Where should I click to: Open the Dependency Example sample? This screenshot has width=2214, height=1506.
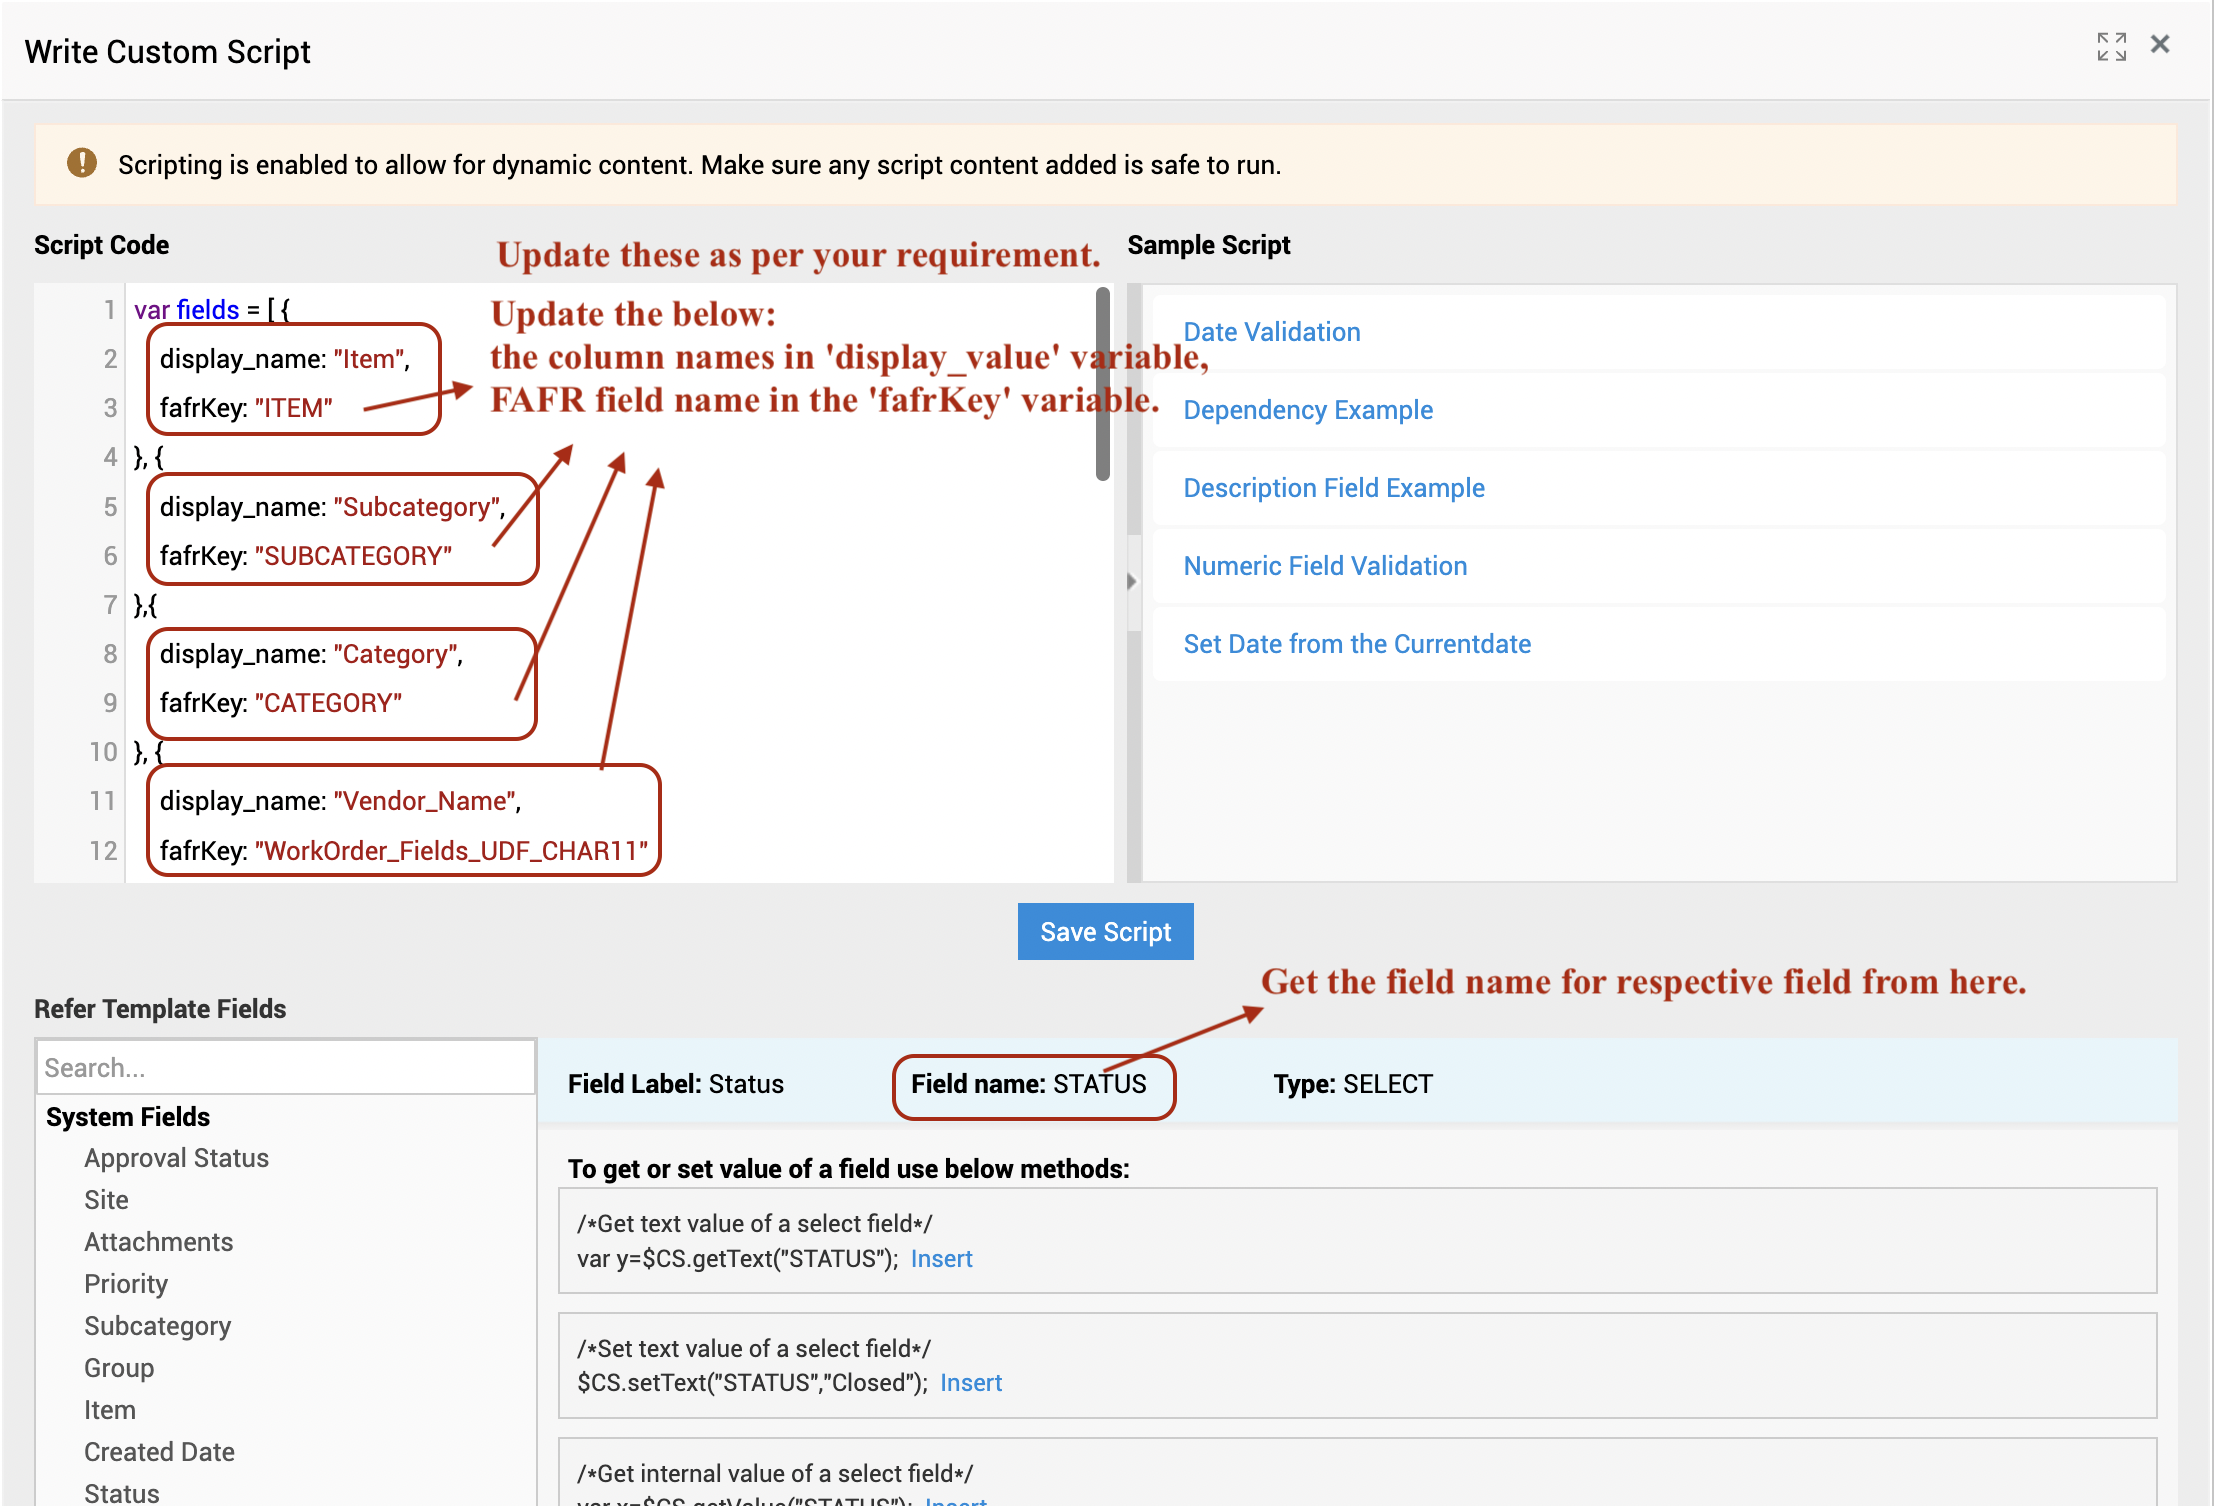coord(1307,410)
